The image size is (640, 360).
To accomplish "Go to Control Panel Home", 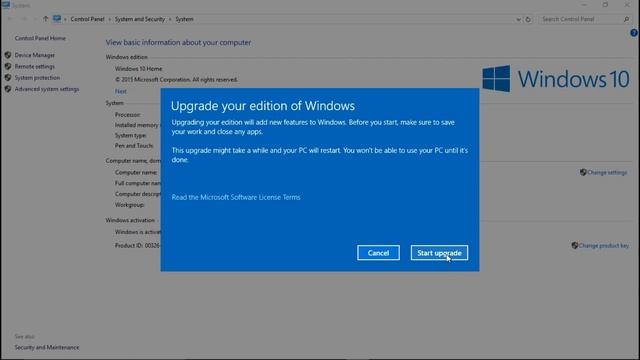I will tap(40, 38).
